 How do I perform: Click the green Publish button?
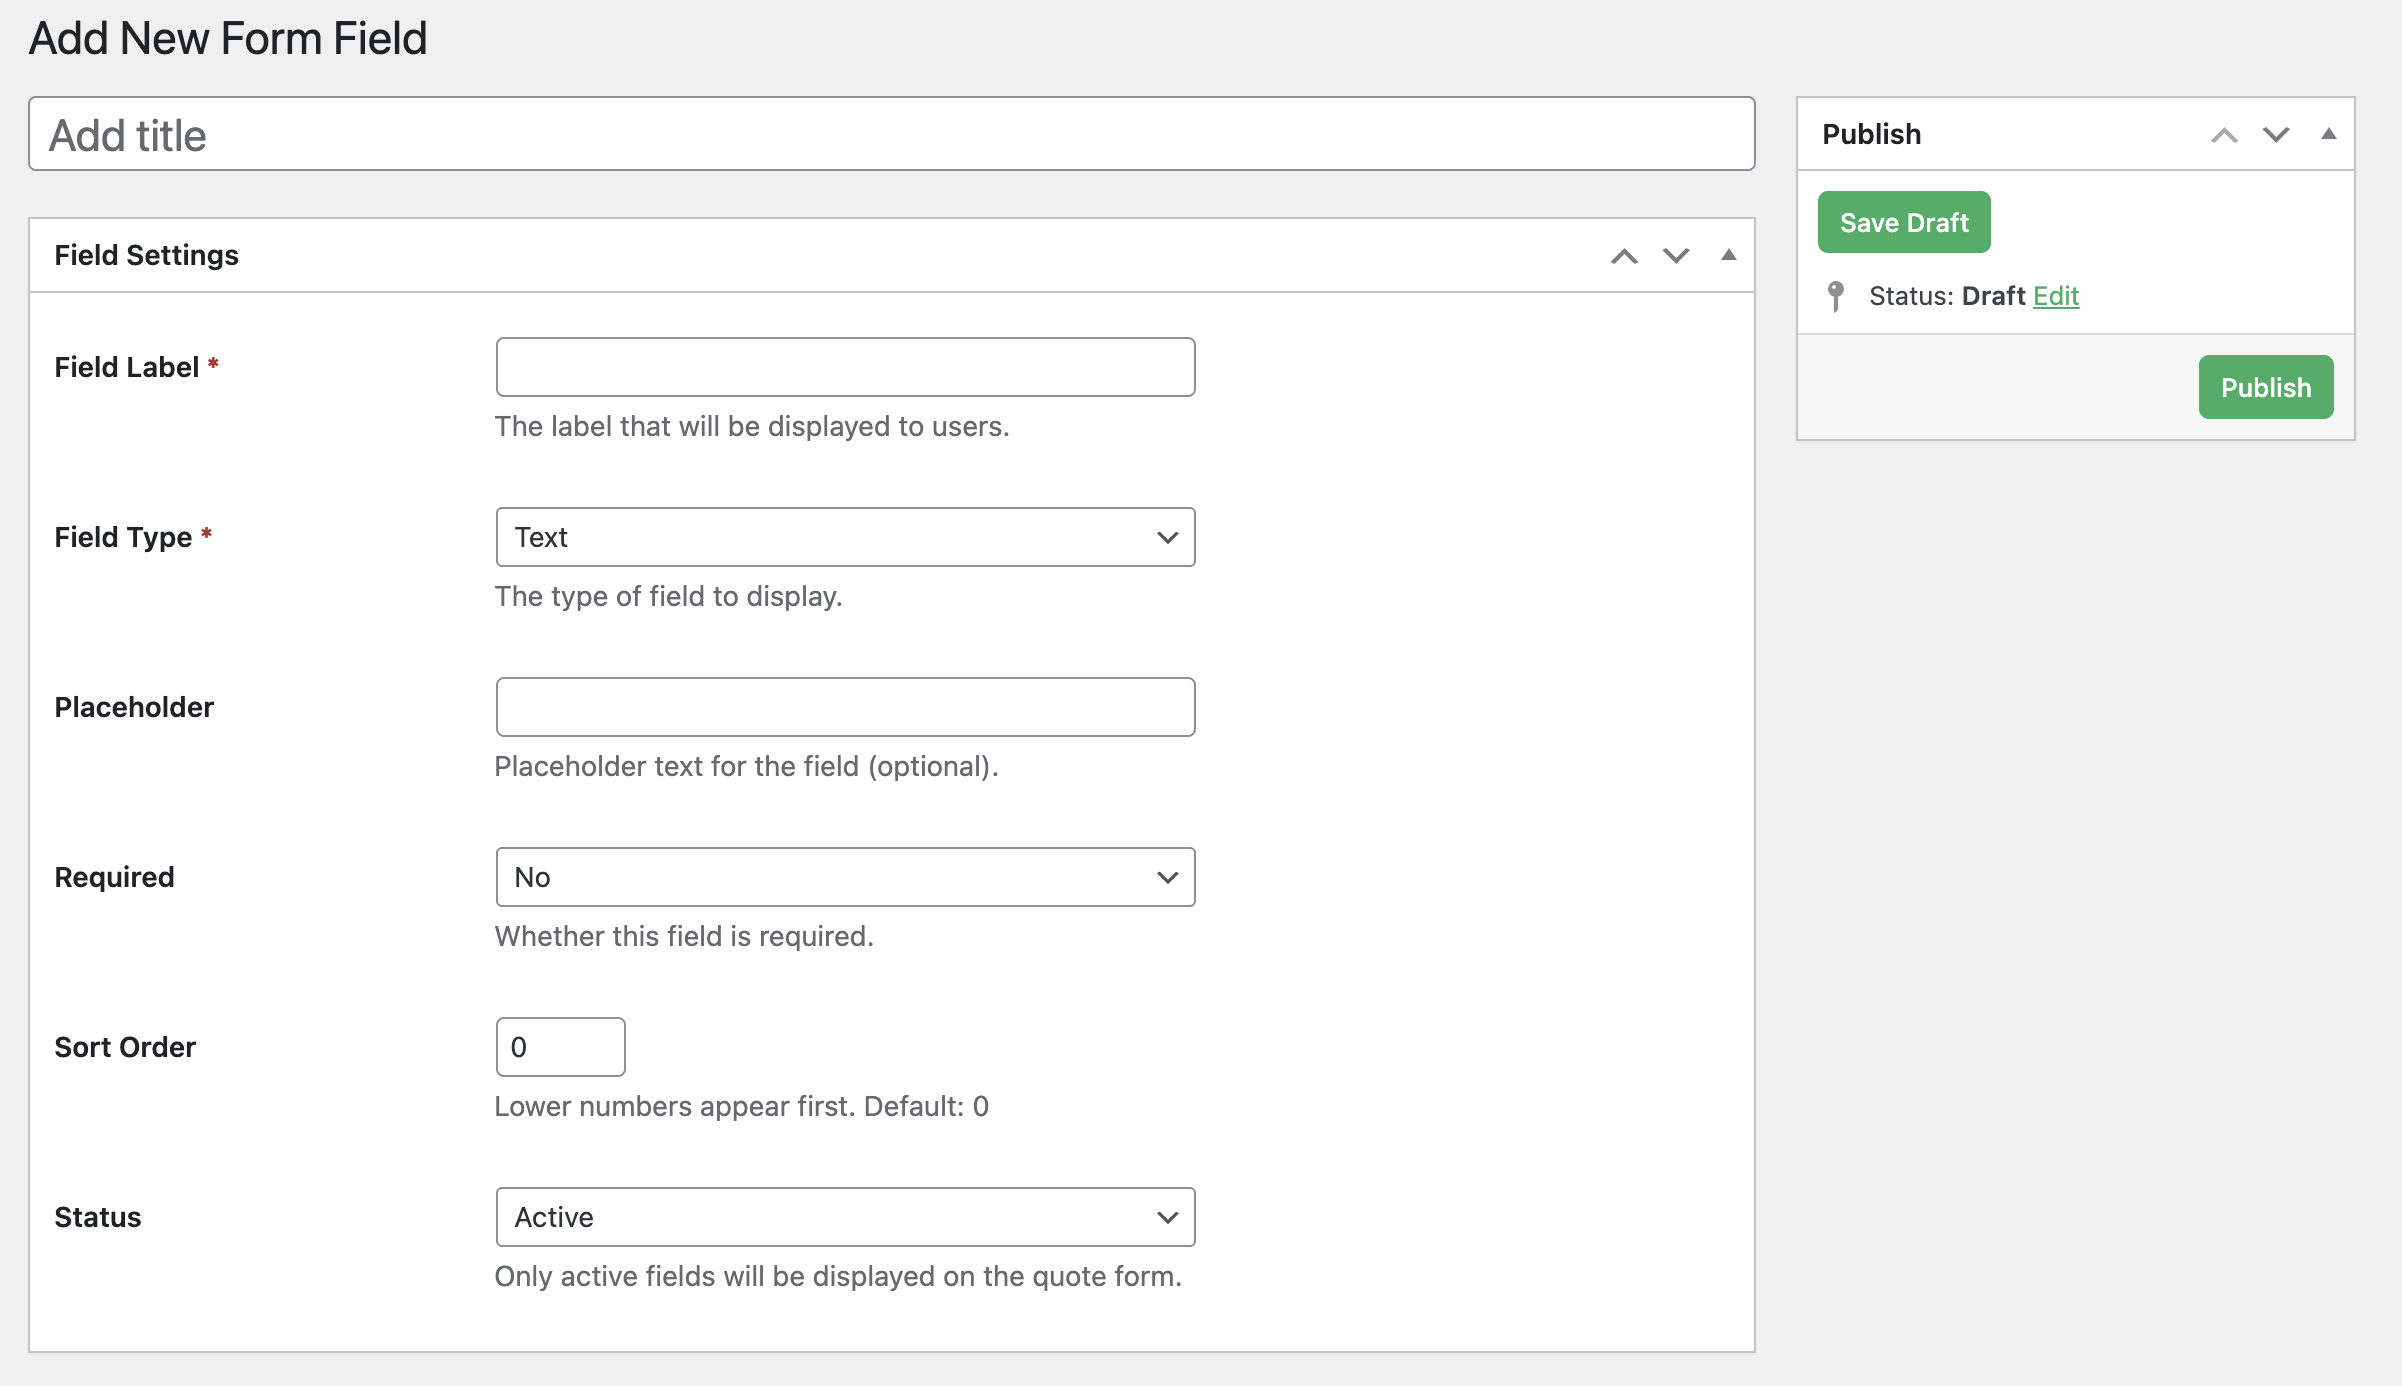[x=2265, y=387]
